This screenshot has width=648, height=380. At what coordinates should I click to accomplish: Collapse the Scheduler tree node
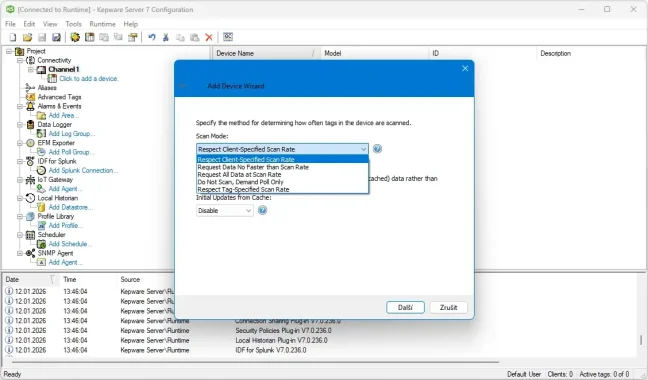click(20, 235)
